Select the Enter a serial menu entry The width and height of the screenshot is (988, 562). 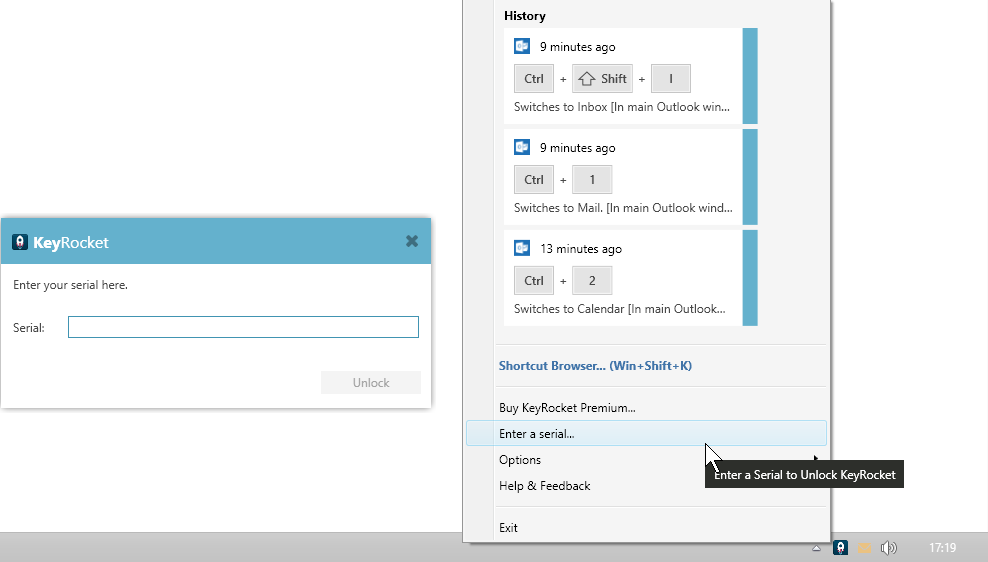coord(646,433)
